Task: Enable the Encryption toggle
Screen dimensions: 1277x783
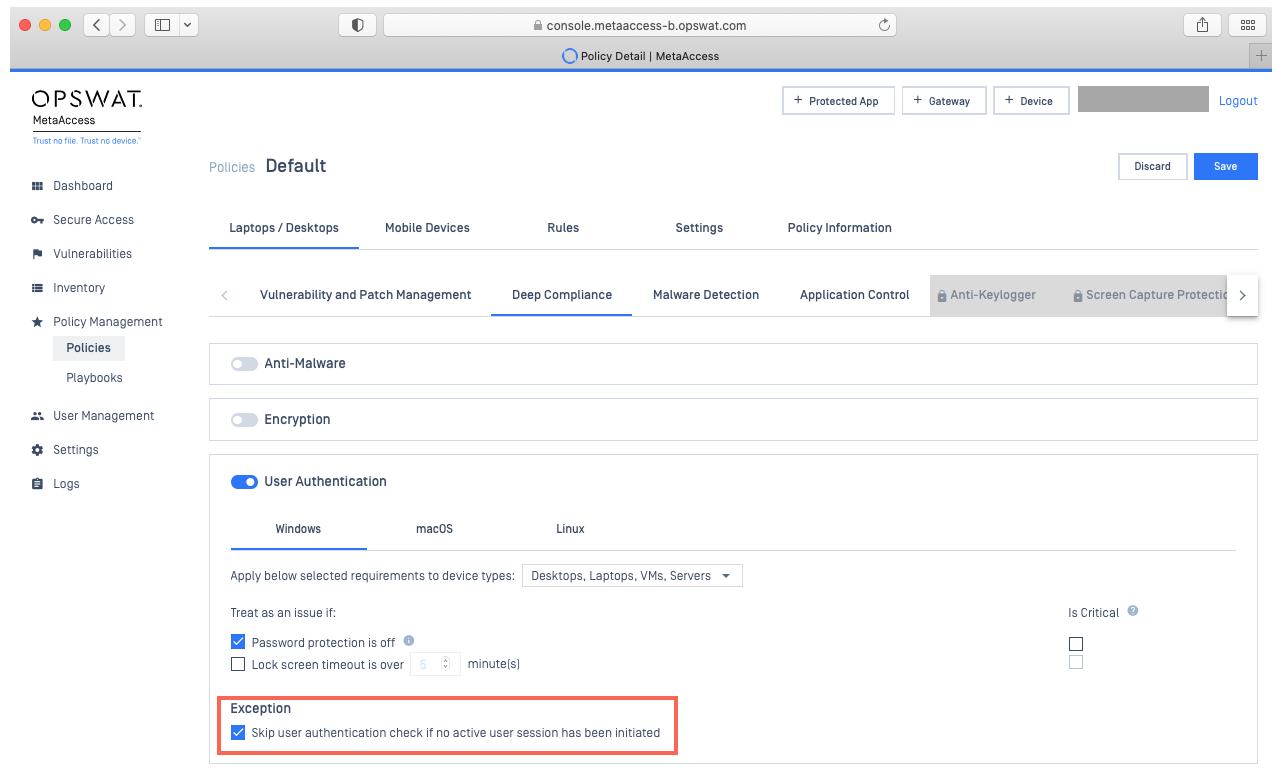Action: pos(244,420)
